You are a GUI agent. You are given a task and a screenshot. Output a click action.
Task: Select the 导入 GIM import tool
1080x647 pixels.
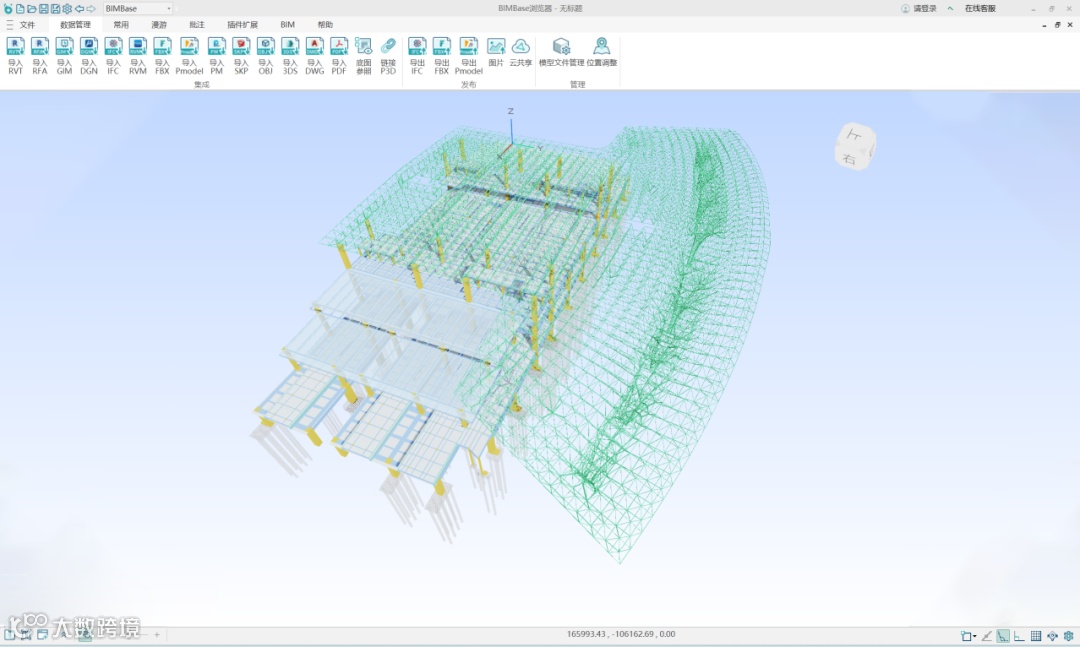64,56
